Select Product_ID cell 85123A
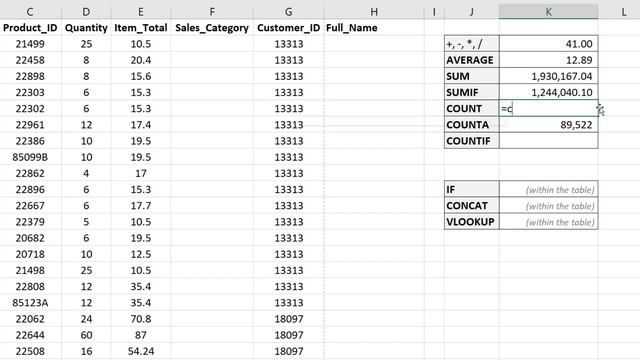The width and height of the screenshot is (640, 360). tap(30, 303)
